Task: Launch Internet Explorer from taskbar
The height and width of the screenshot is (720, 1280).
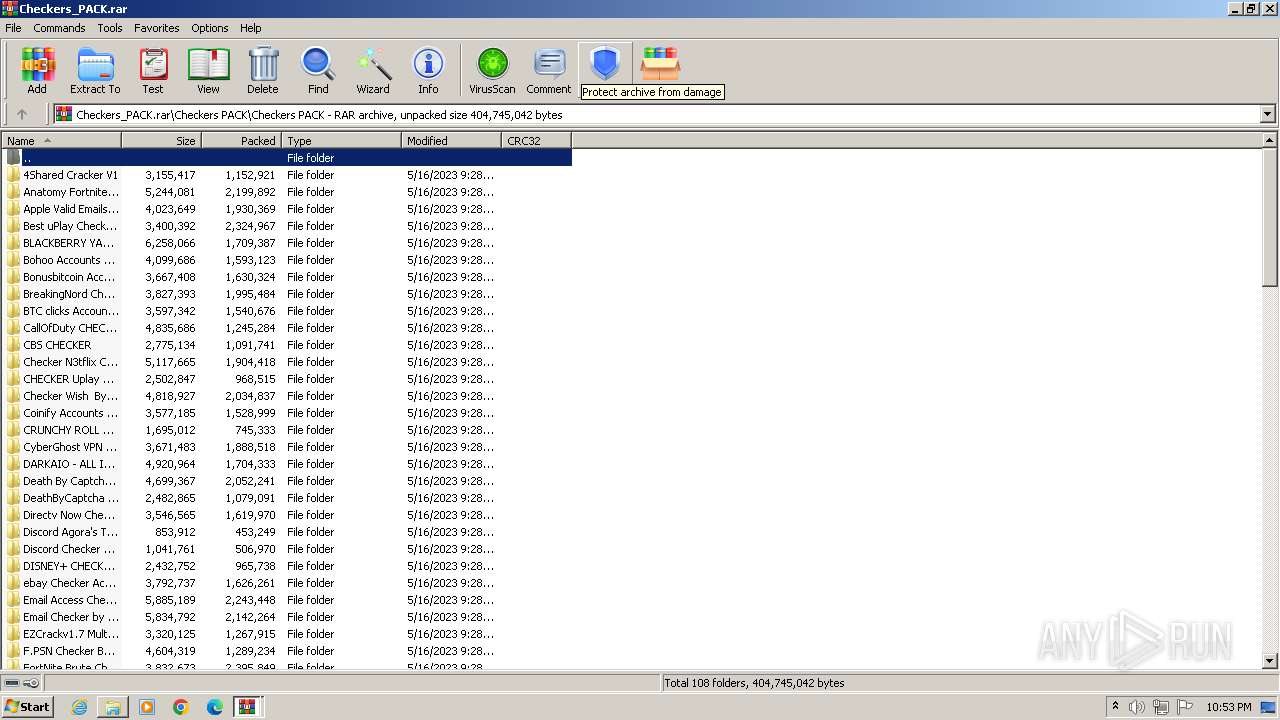Action: tap(79, 707)
